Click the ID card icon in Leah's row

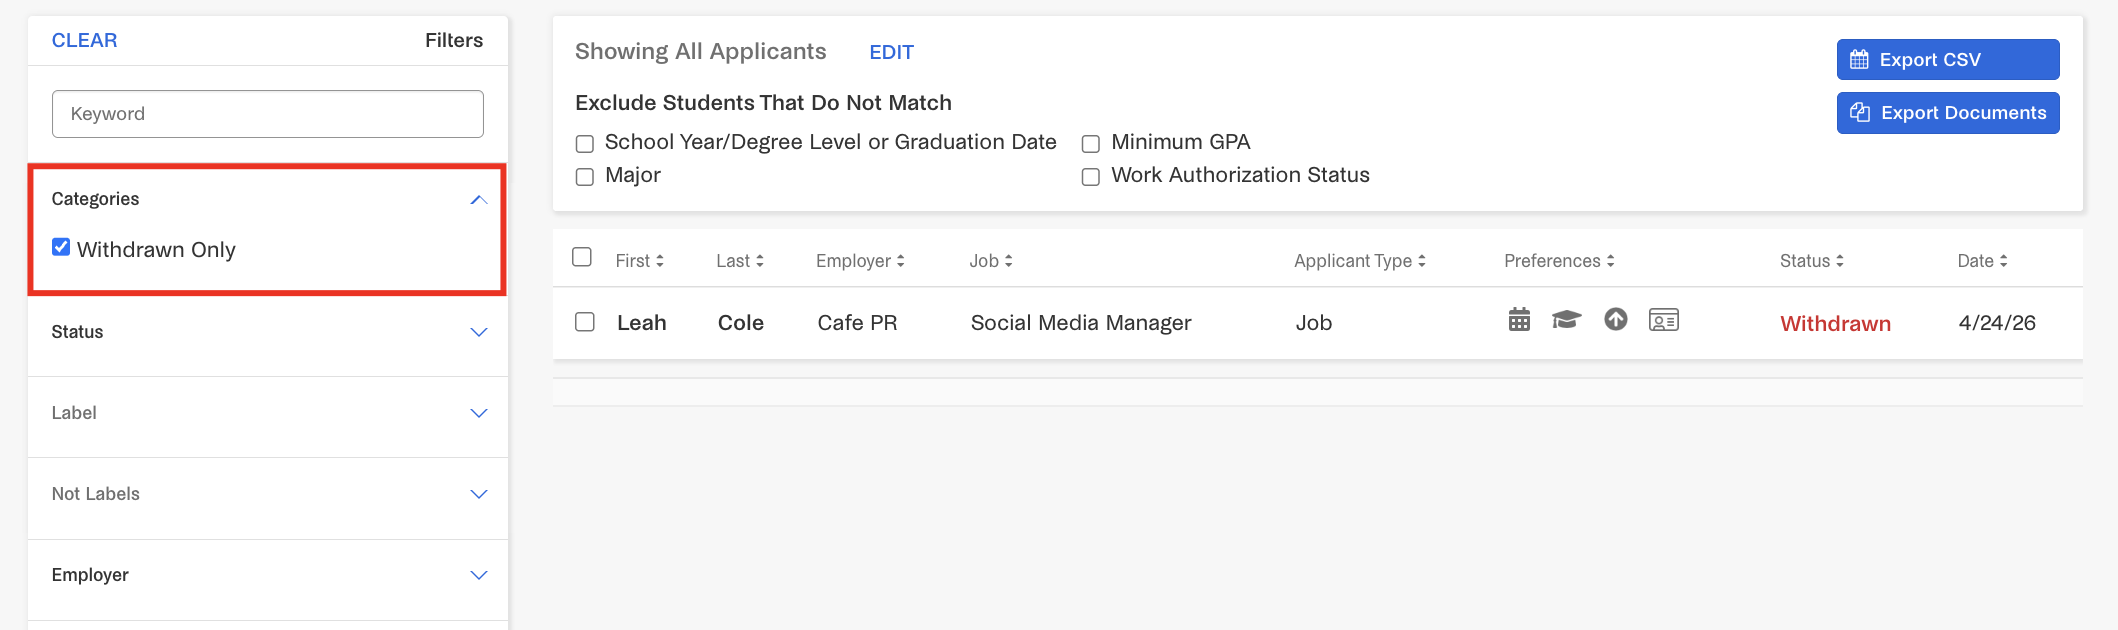(x=1664, y=320)
